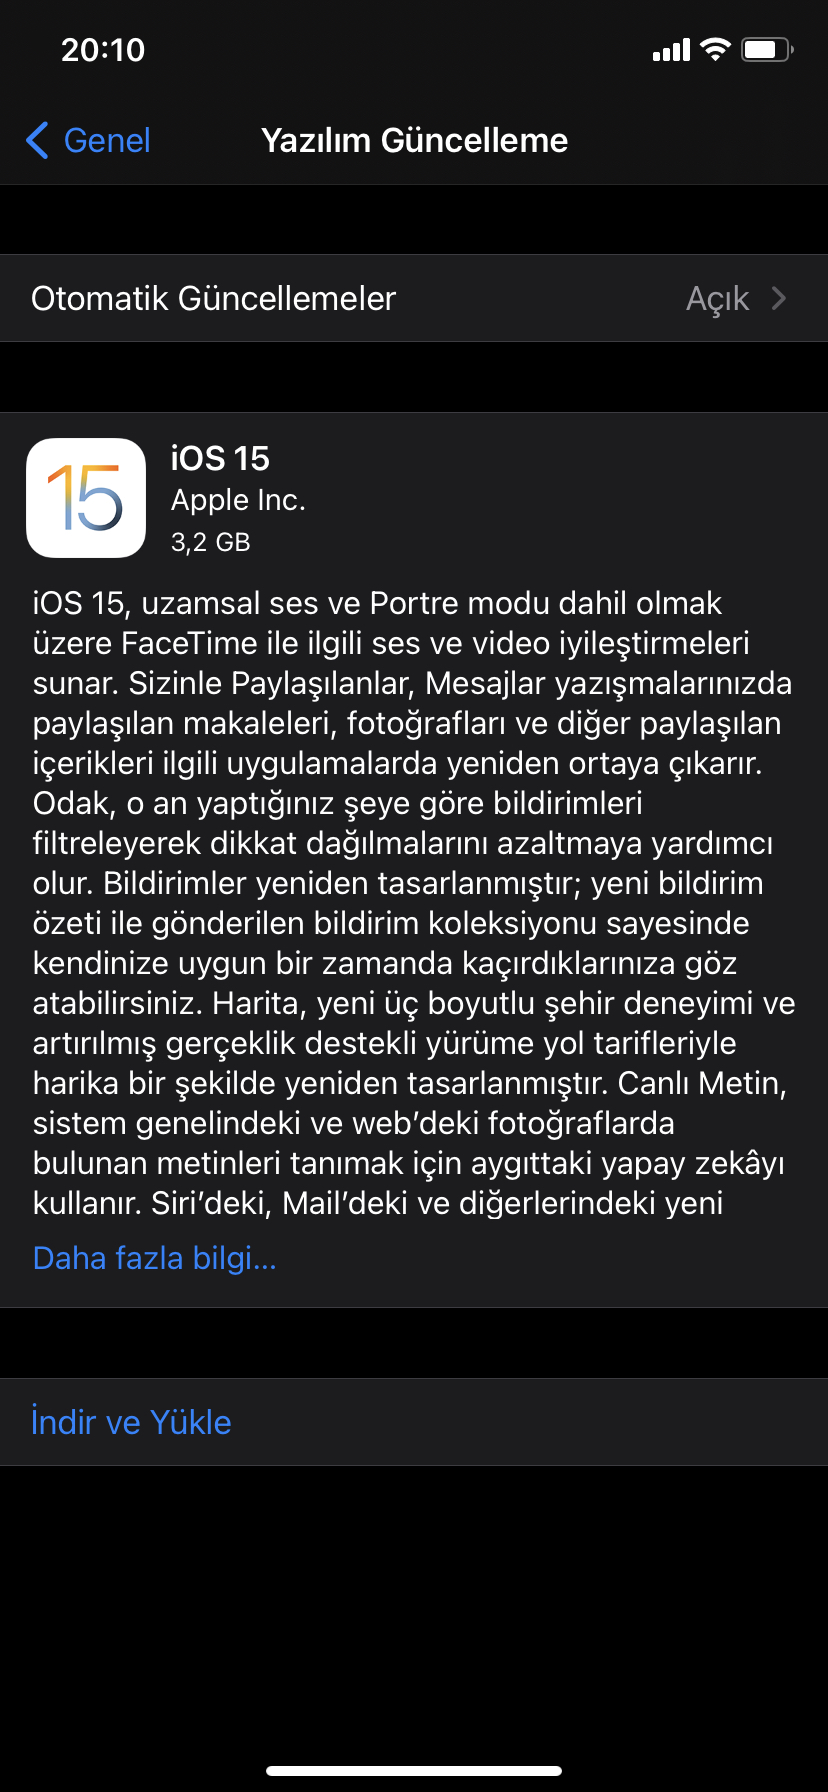Tap the blue back chevron arrow
Viewport: 828px width, 1792px height.
pyautogui.click(x=37, y=140)
